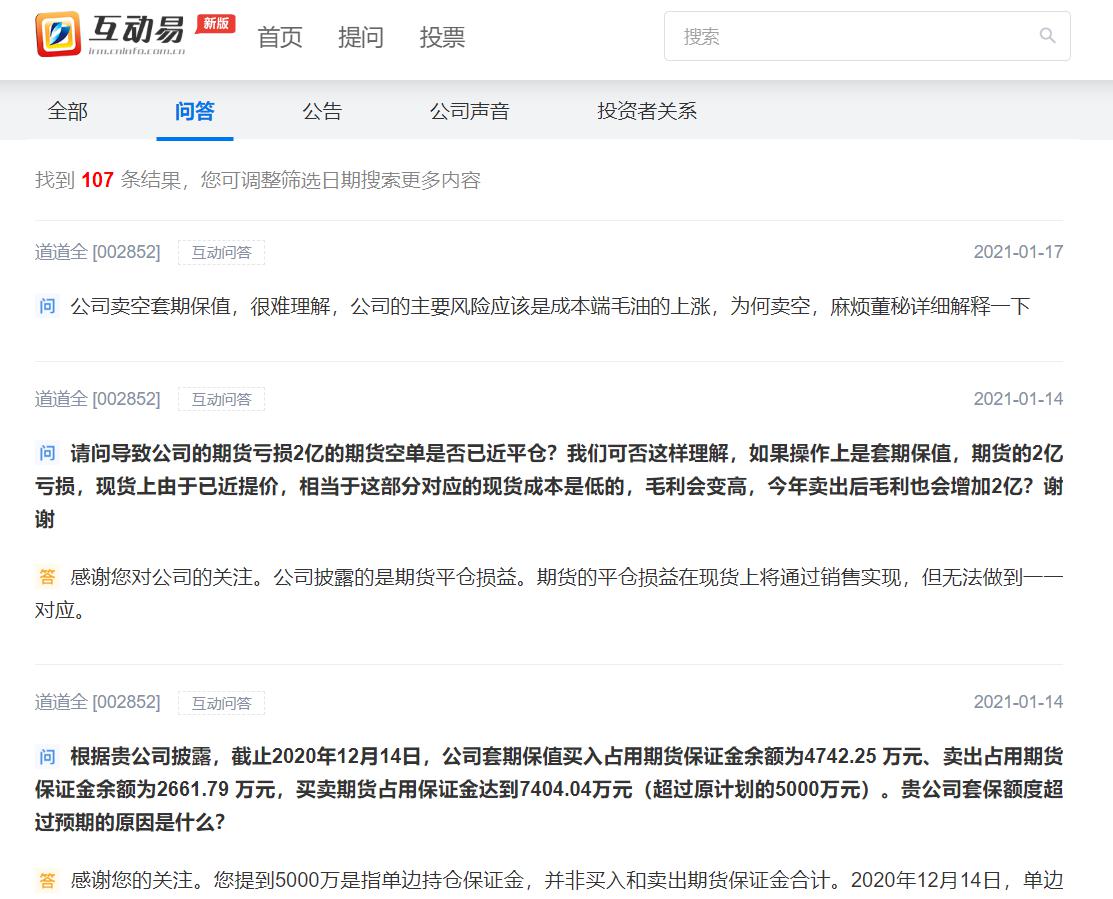This screenshot has height=899, width=1113.
Task: Open question about 套期保值买入占用期货保证金余额
Action: pos(549,790)
